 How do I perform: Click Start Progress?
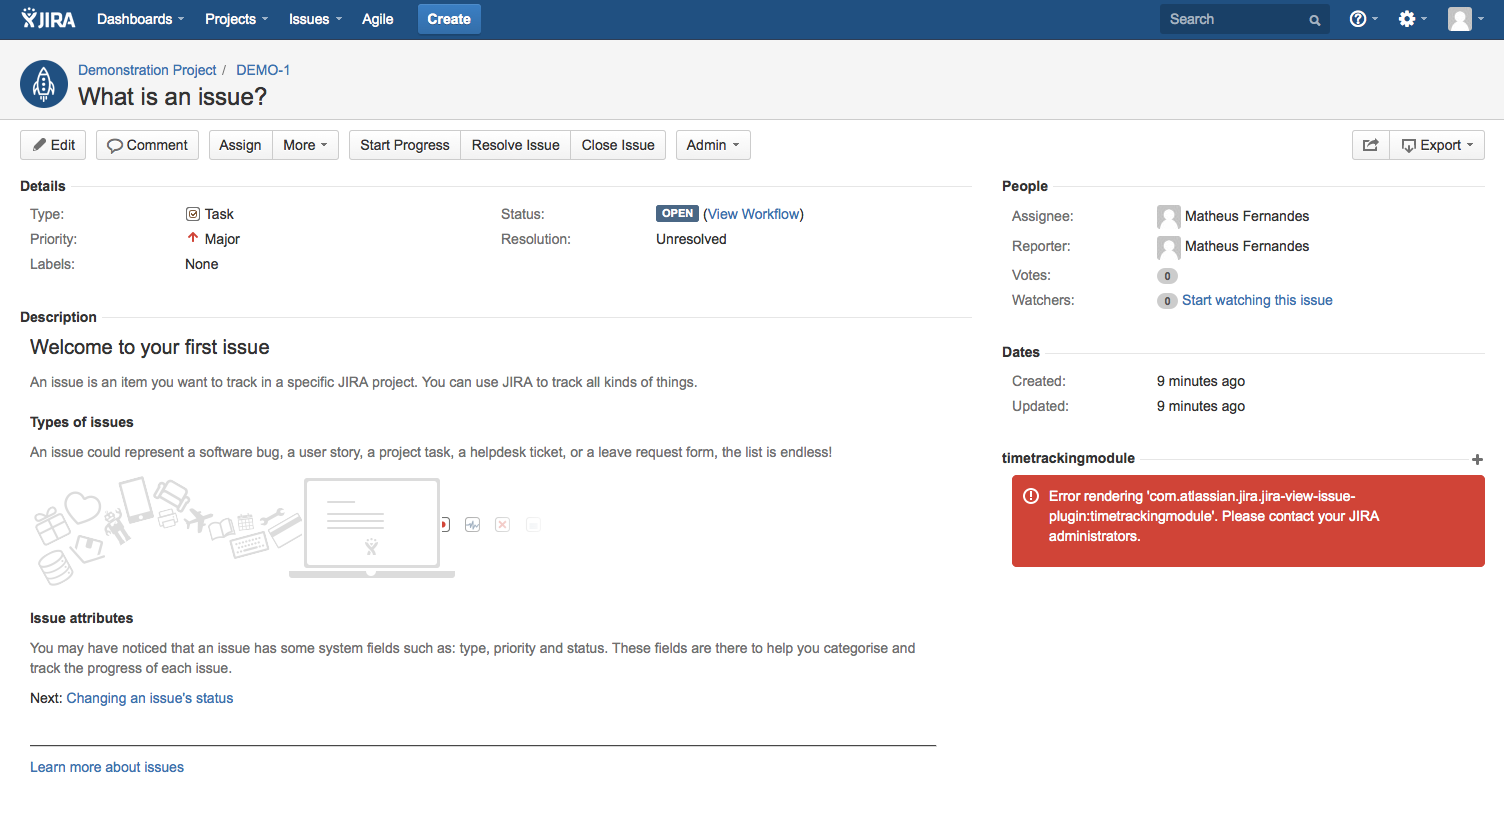tap(405, 145)
